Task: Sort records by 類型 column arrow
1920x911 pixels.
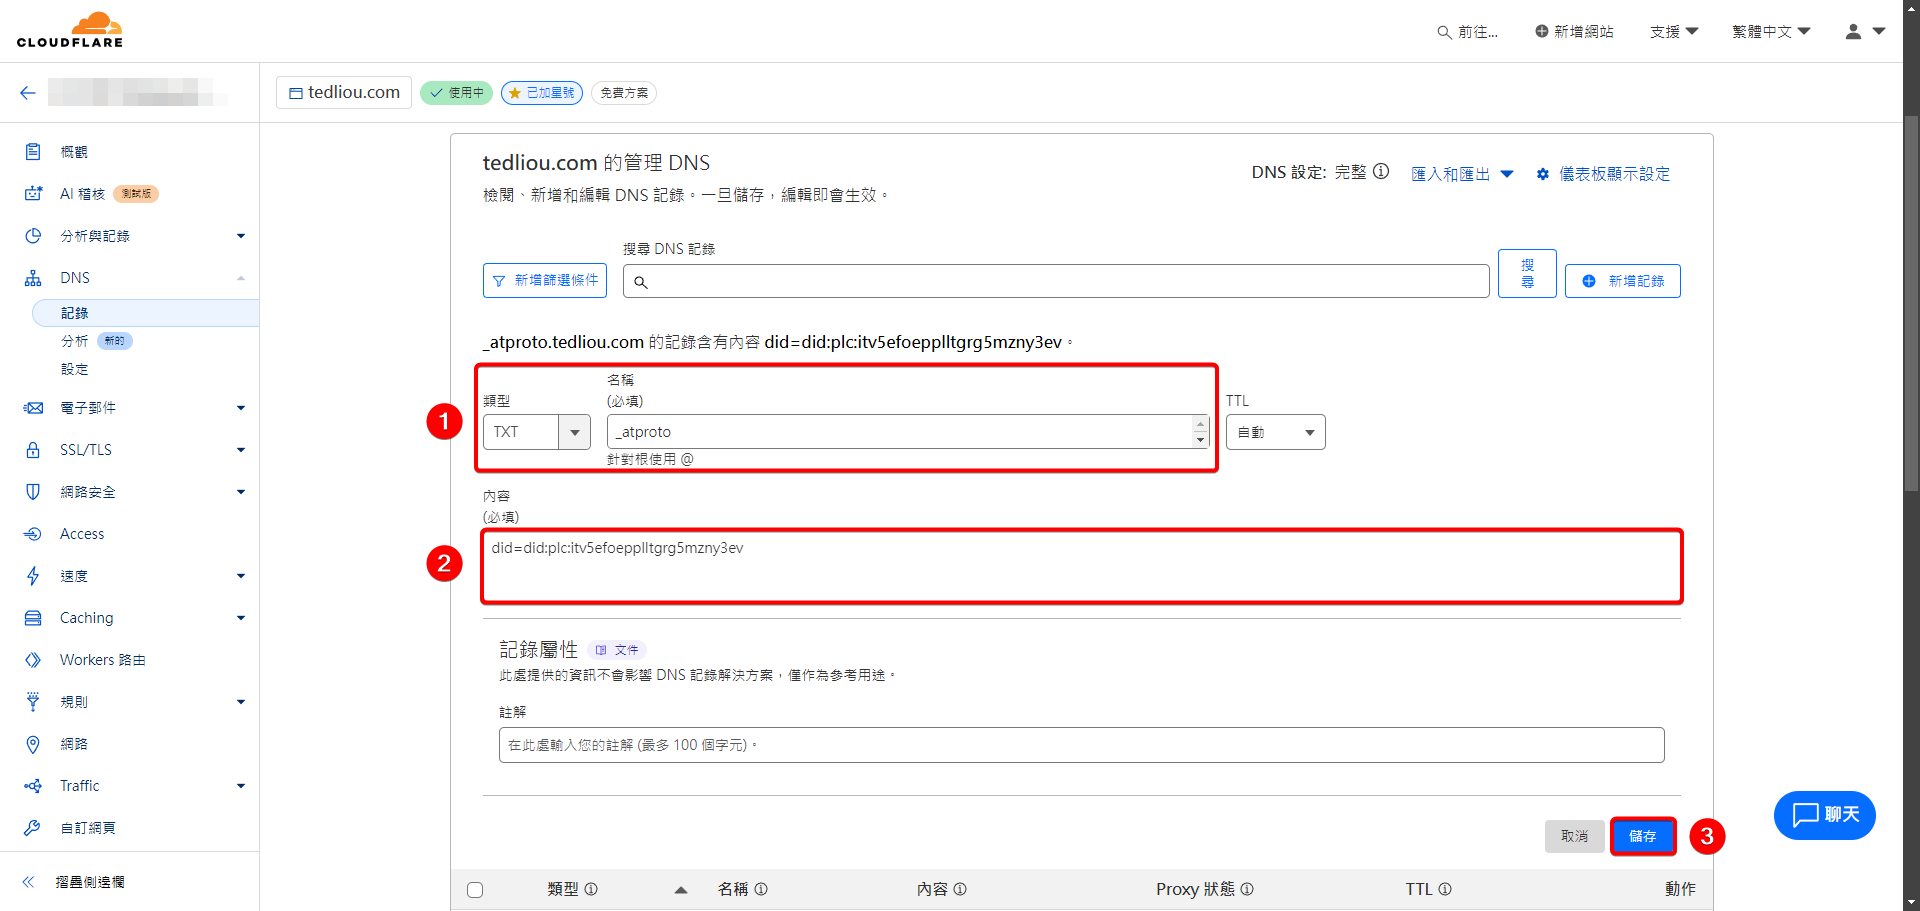Action: (680, 890)
